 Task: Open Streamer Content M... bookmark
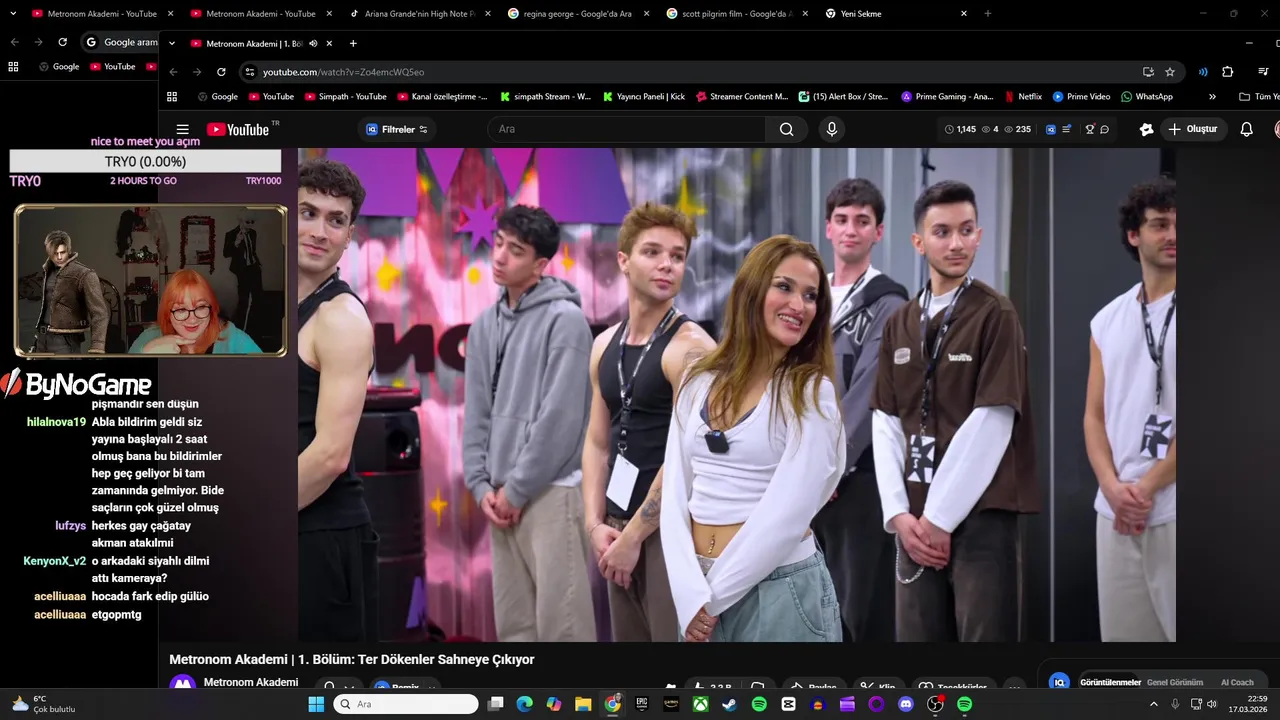coord(742,97)
